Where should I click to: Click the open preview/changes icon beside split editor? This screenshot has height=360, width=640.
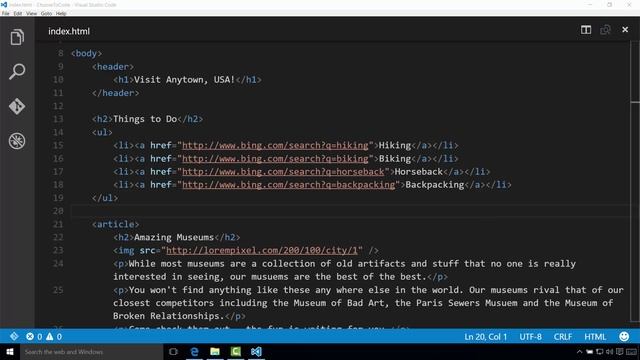coord(605,30)
